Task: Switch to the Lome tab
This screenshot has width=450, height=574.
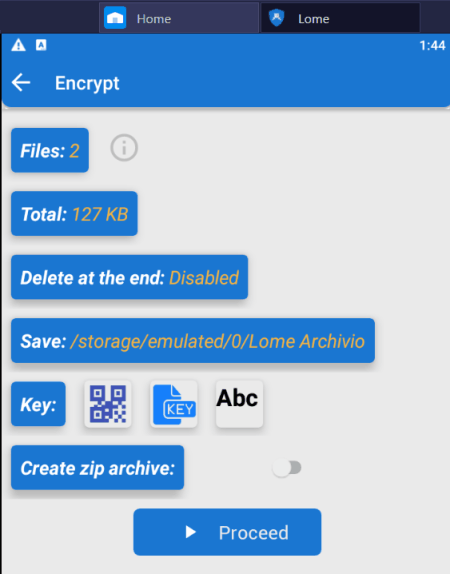Action: [340, 18]
